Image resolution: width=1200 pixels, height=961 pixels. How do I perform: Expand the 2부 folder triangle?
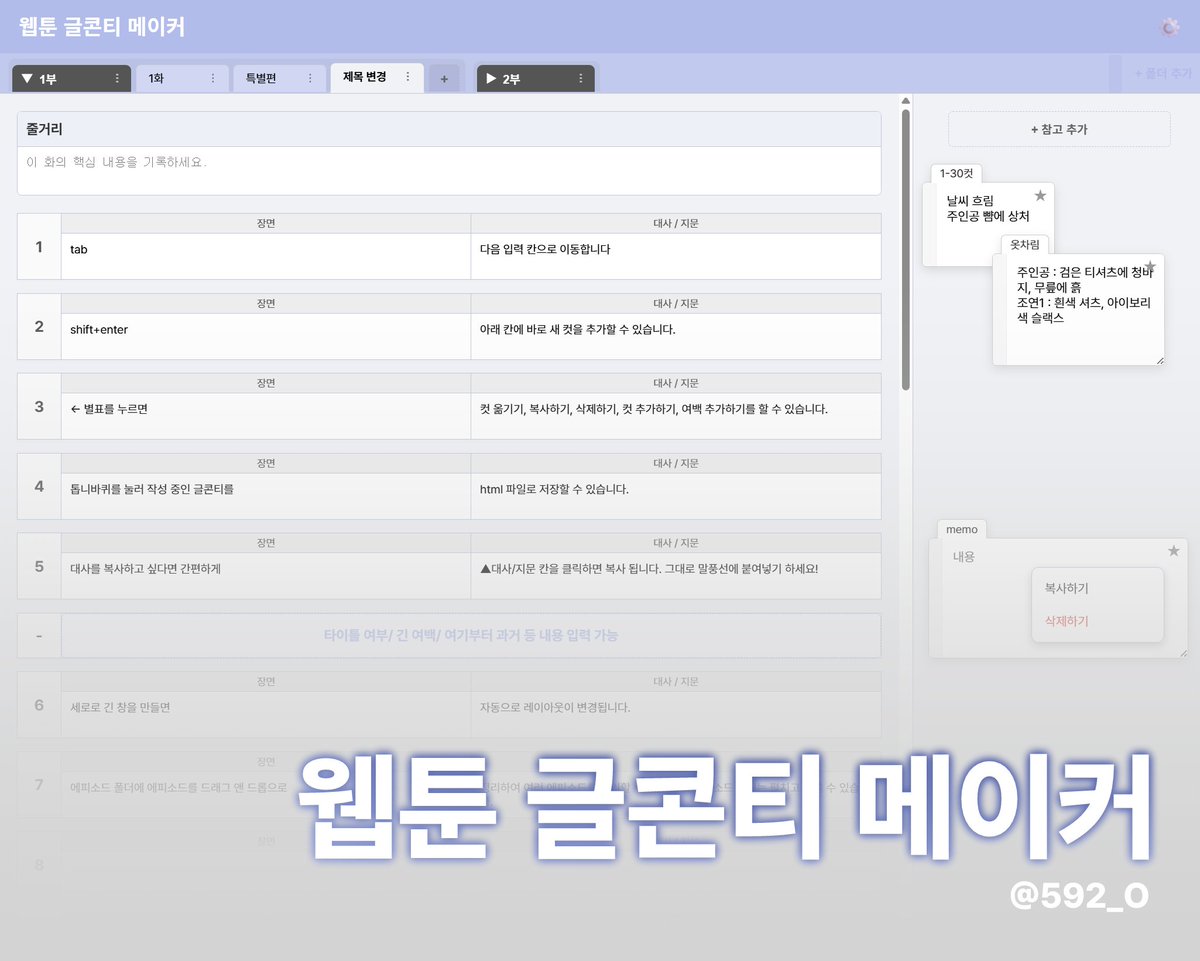pyautogui.click(x=491, y=78)
